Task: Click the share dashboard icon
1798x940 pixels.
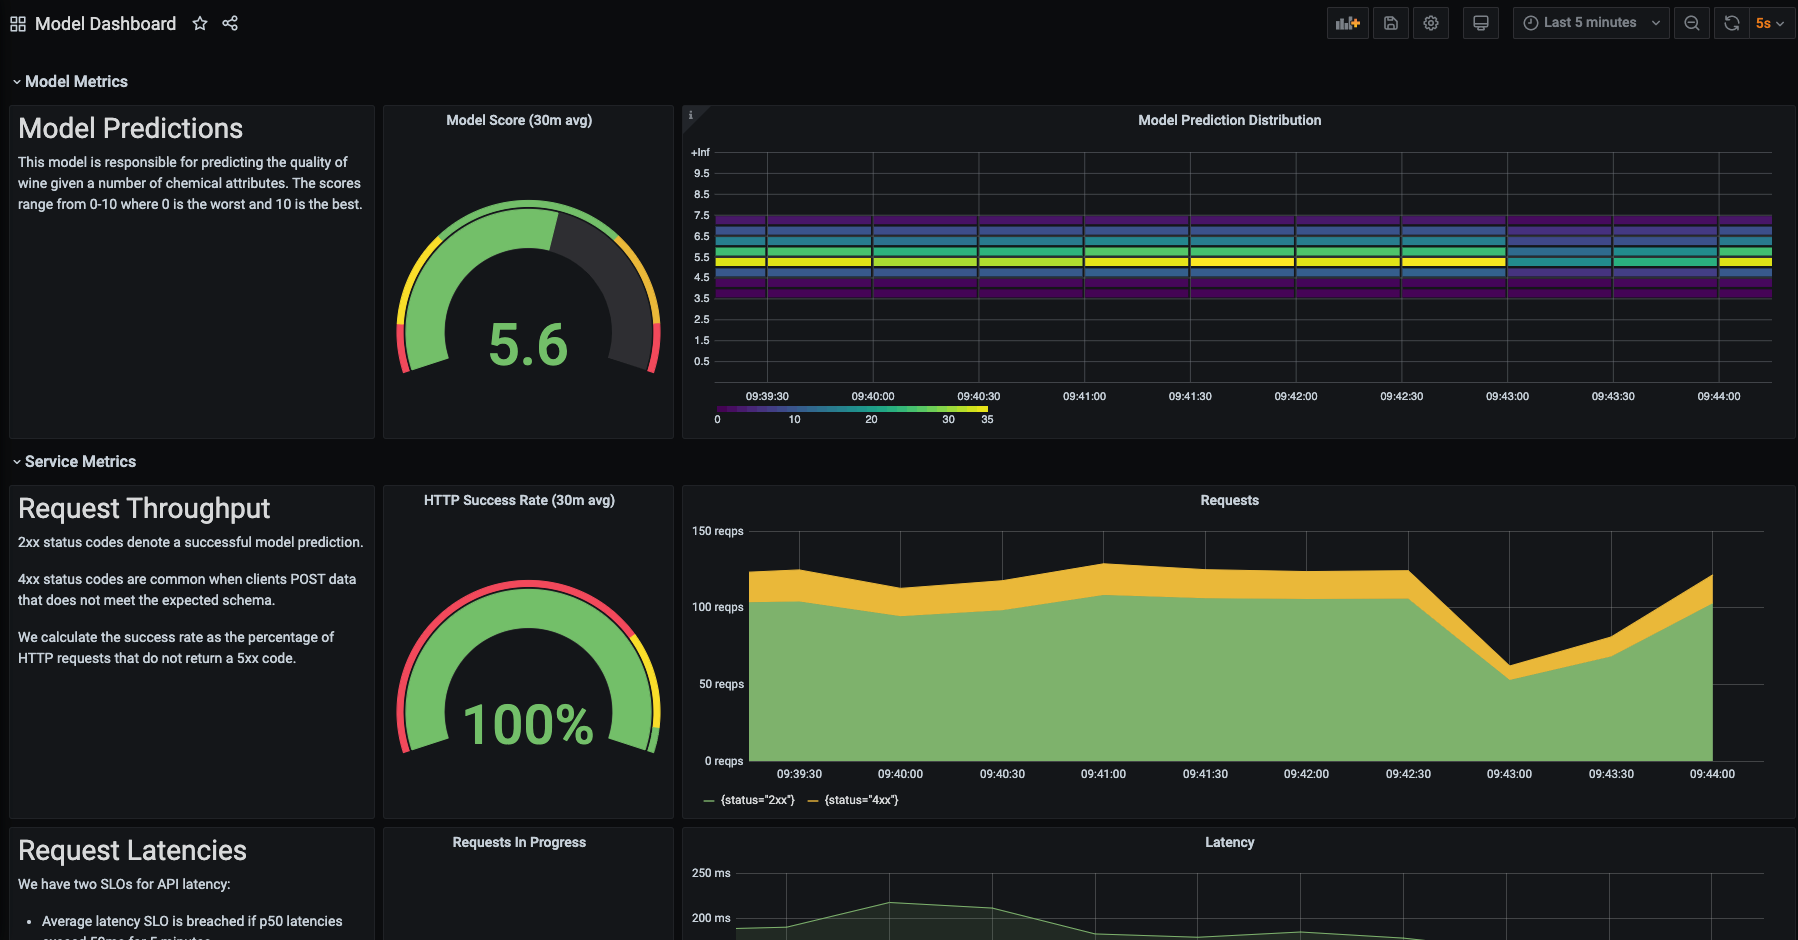Action: coord(230,23)
